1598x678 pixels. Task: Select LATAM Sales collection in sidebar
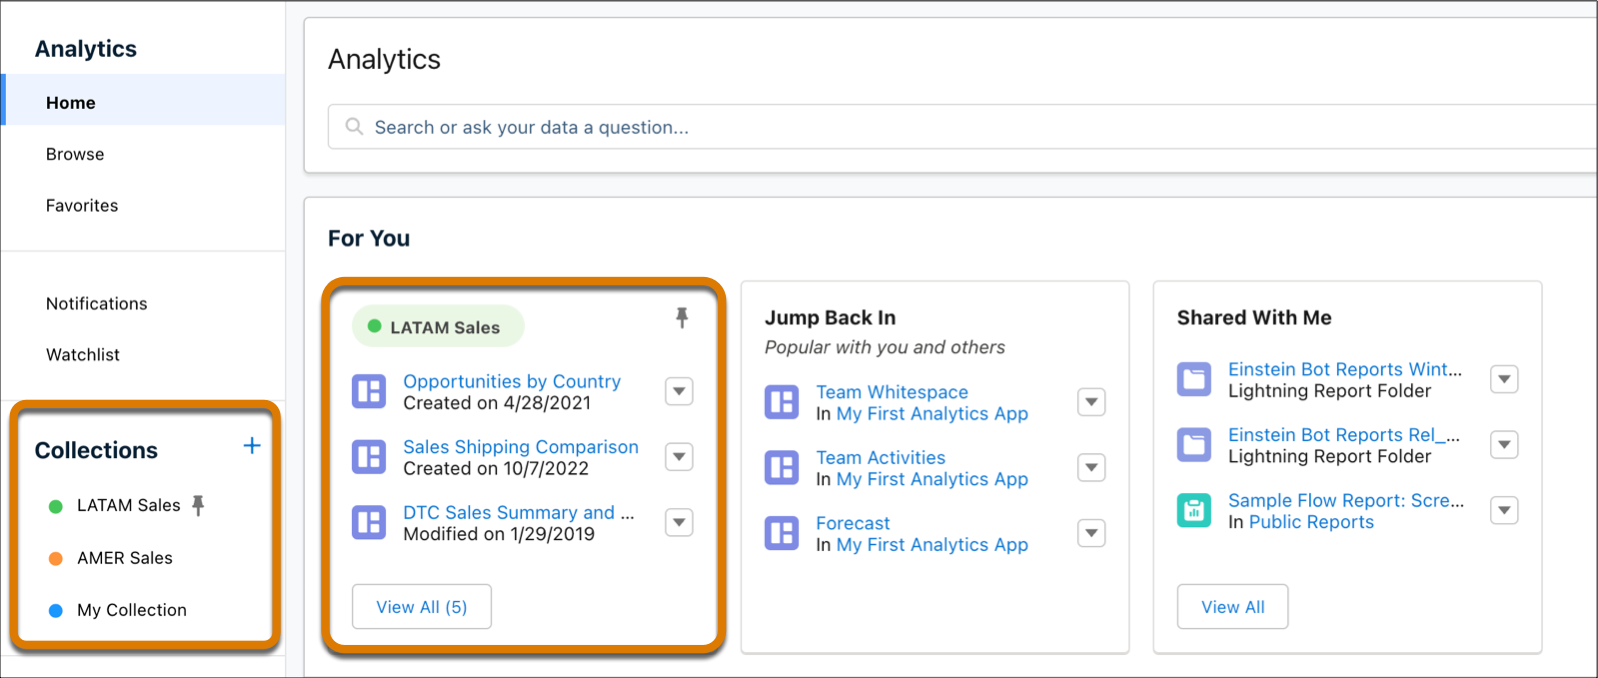(x=129, y=505)
